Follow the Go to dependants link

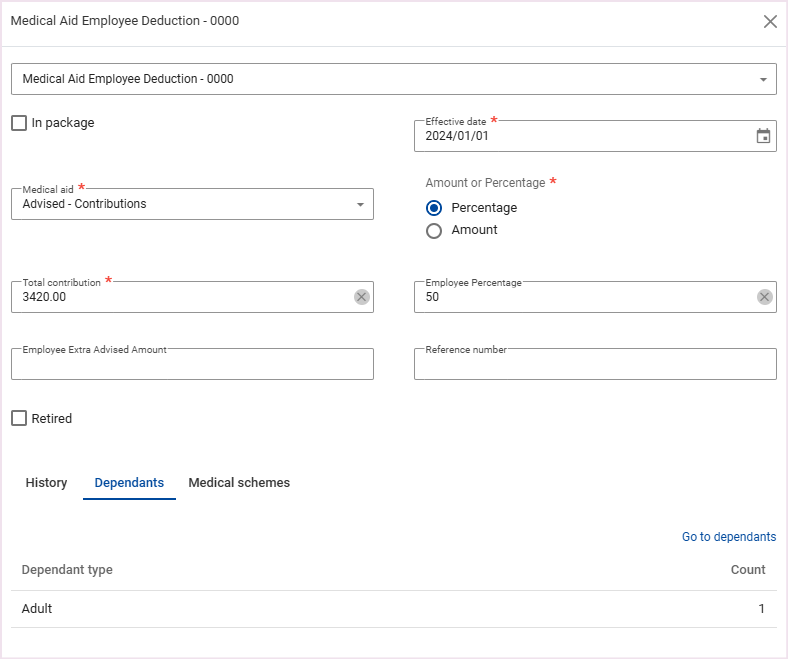[x=728, y=537]
